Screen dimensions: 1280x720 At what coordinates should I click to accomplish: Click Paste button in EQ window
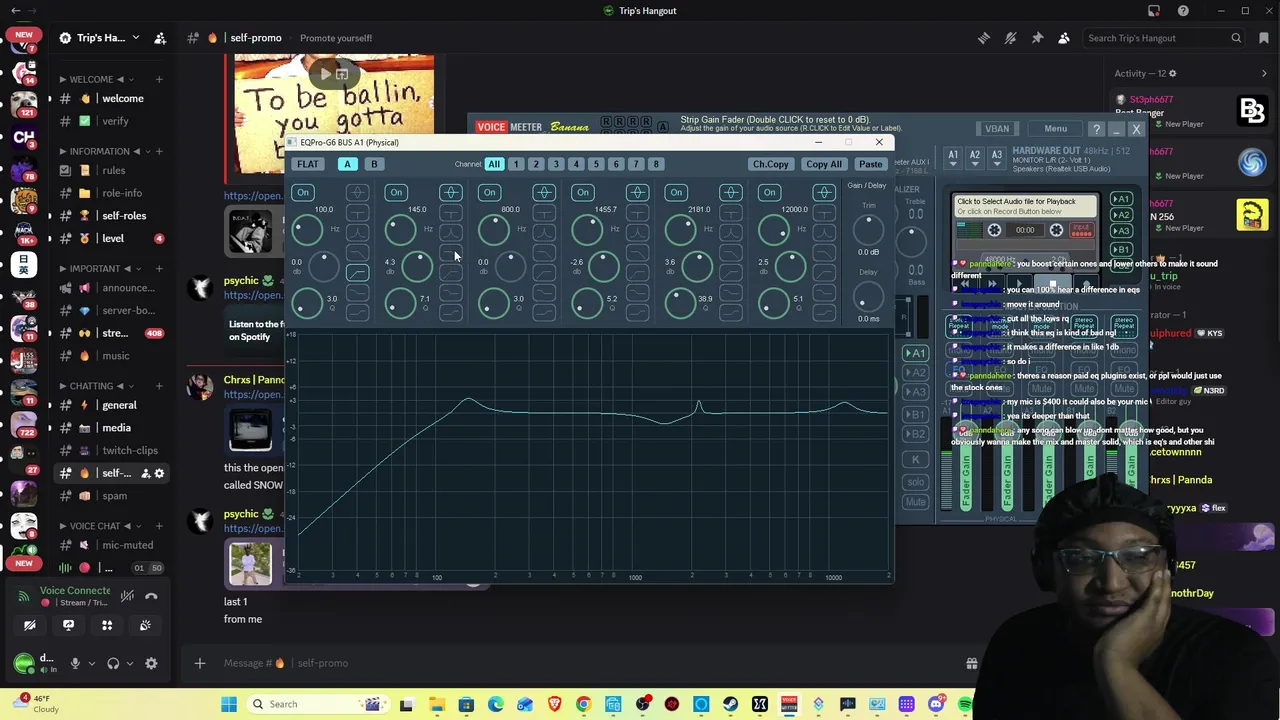[x=870, y=164]
